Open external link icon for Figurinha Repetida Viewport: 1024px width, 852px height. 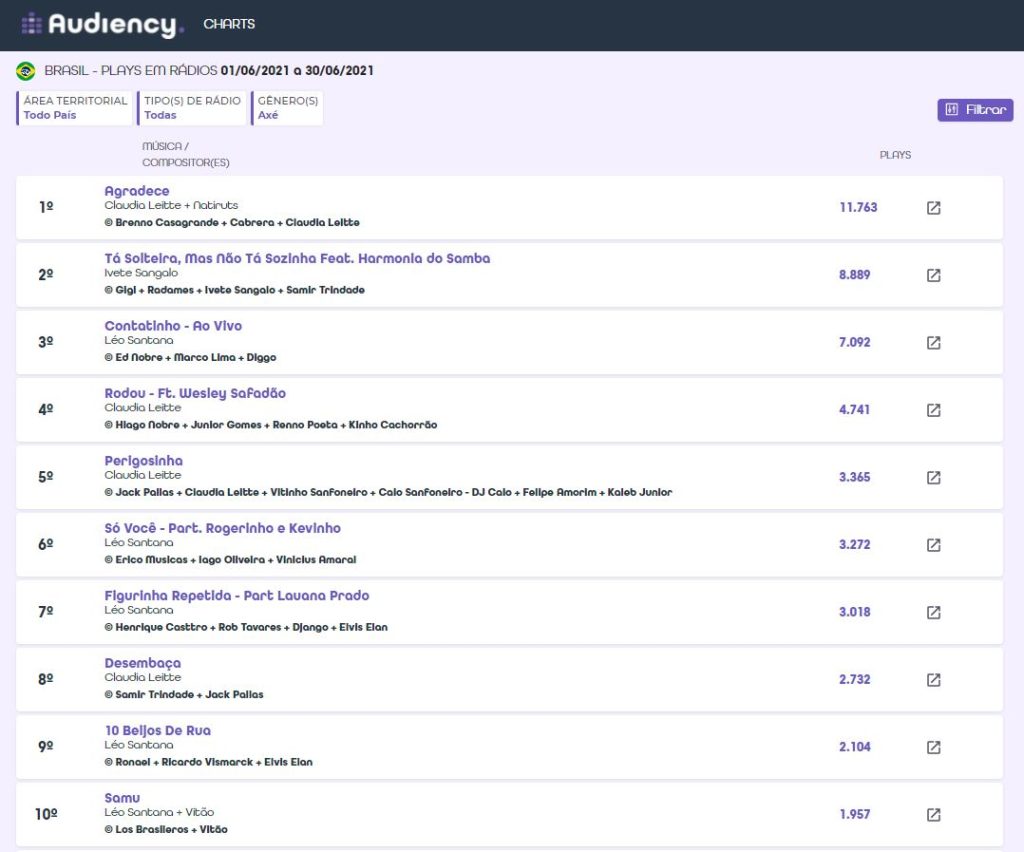point(933,612)
